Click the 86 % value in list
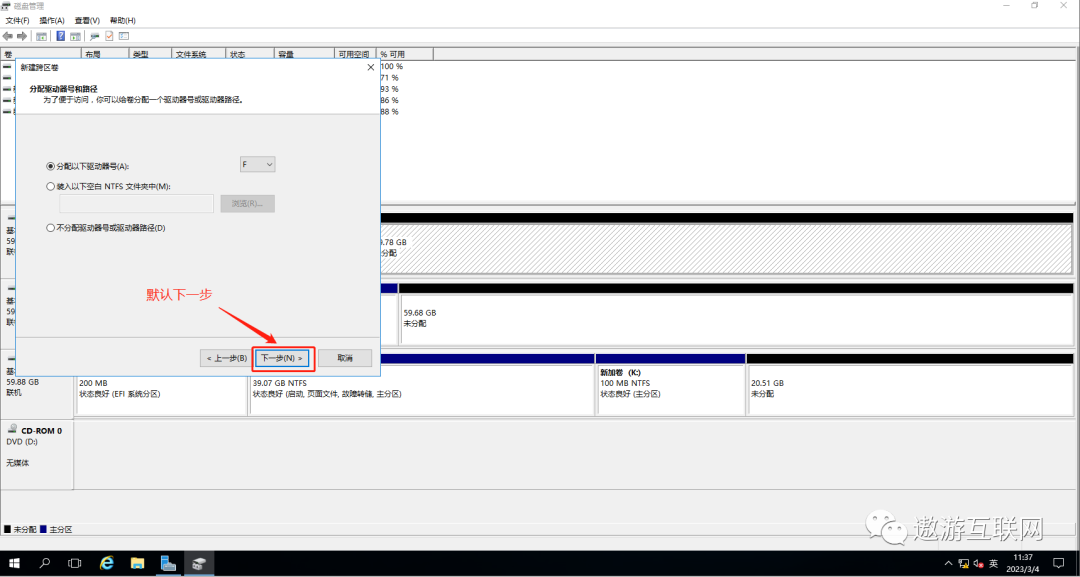The image size is (1080, 577). (390, 101)
